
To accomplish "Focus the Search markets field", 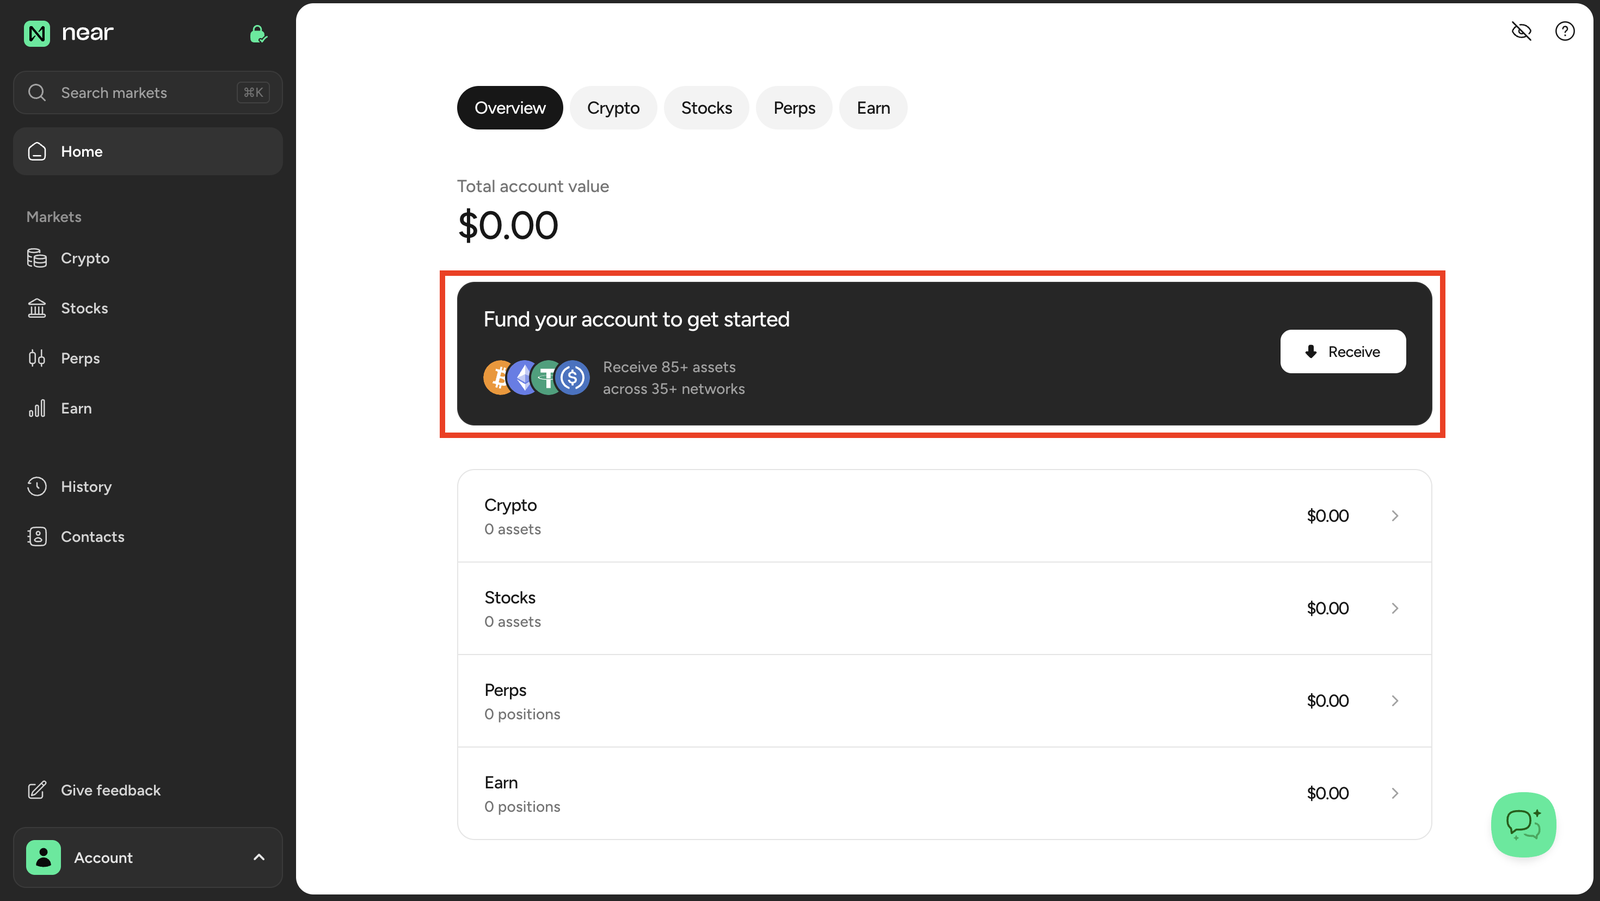I will tap(148, 93).
